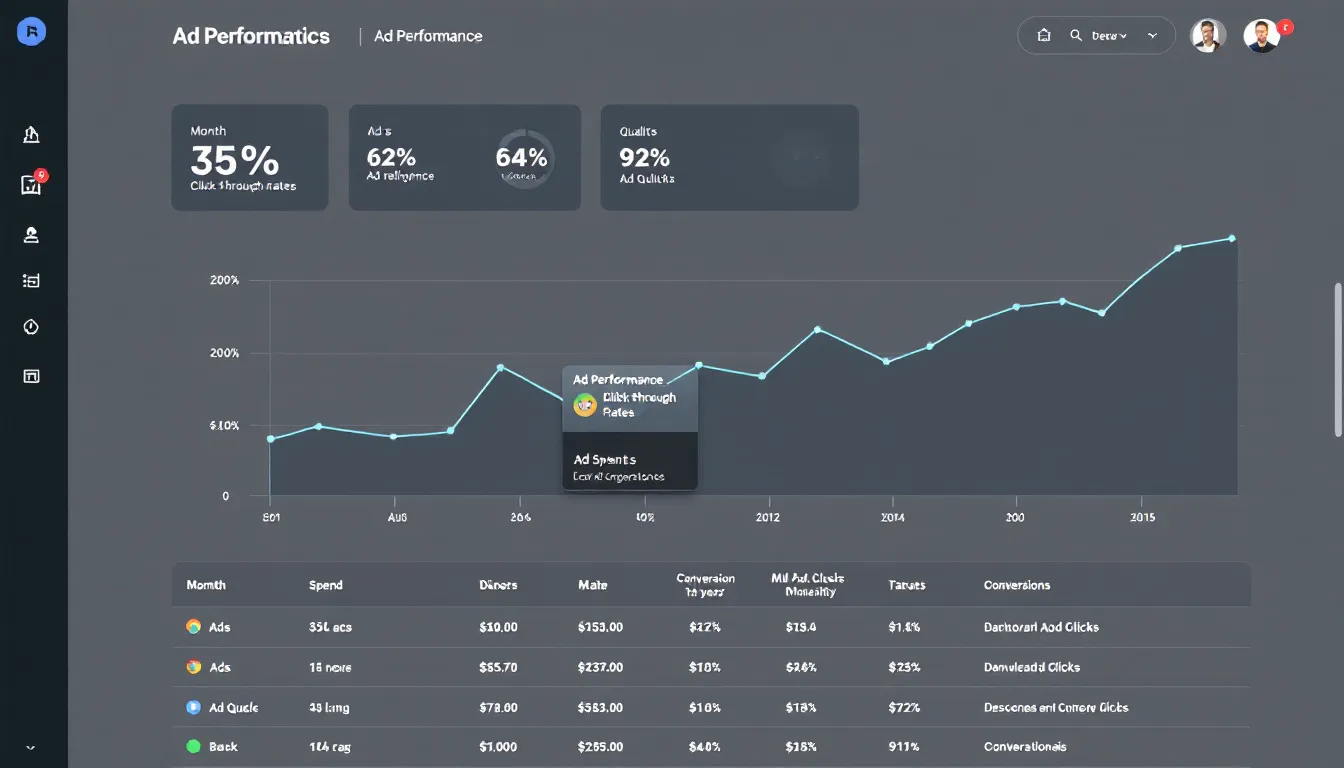Click the 35% Click through rates card
Viewport: 1344px width, 768px height.
tap(249, 158)
